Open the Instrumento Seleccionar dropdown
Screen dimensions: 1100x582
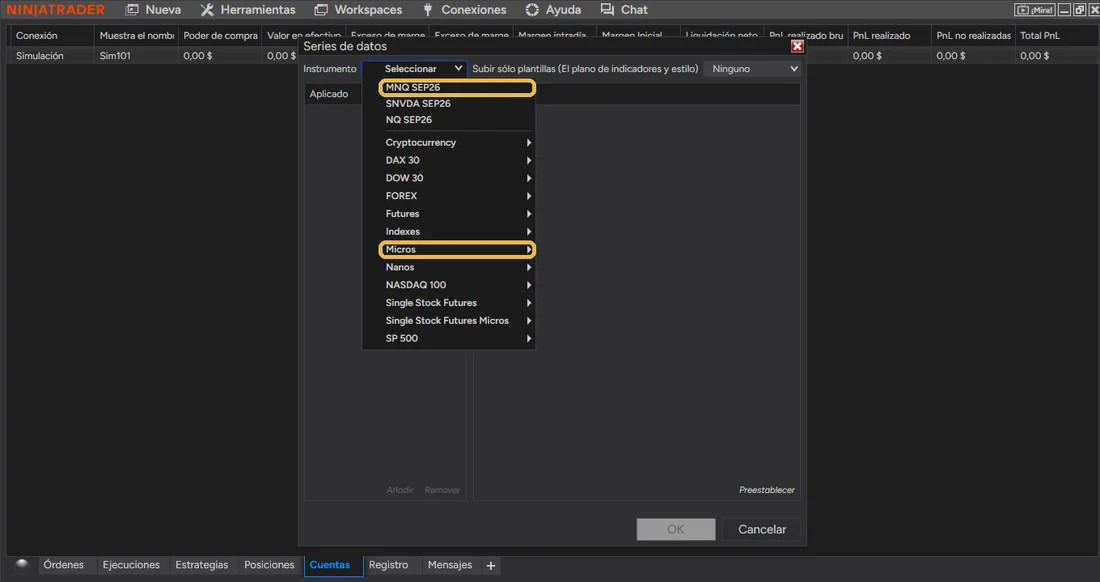tap(415, 69)
